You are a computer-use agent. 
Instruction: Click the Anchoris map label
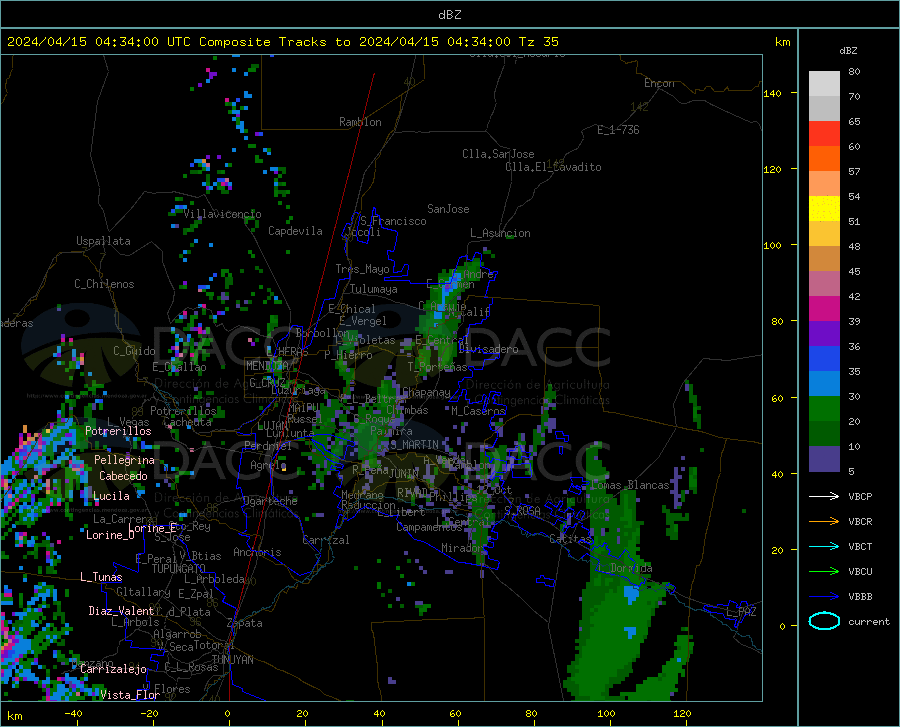point(257,552)
